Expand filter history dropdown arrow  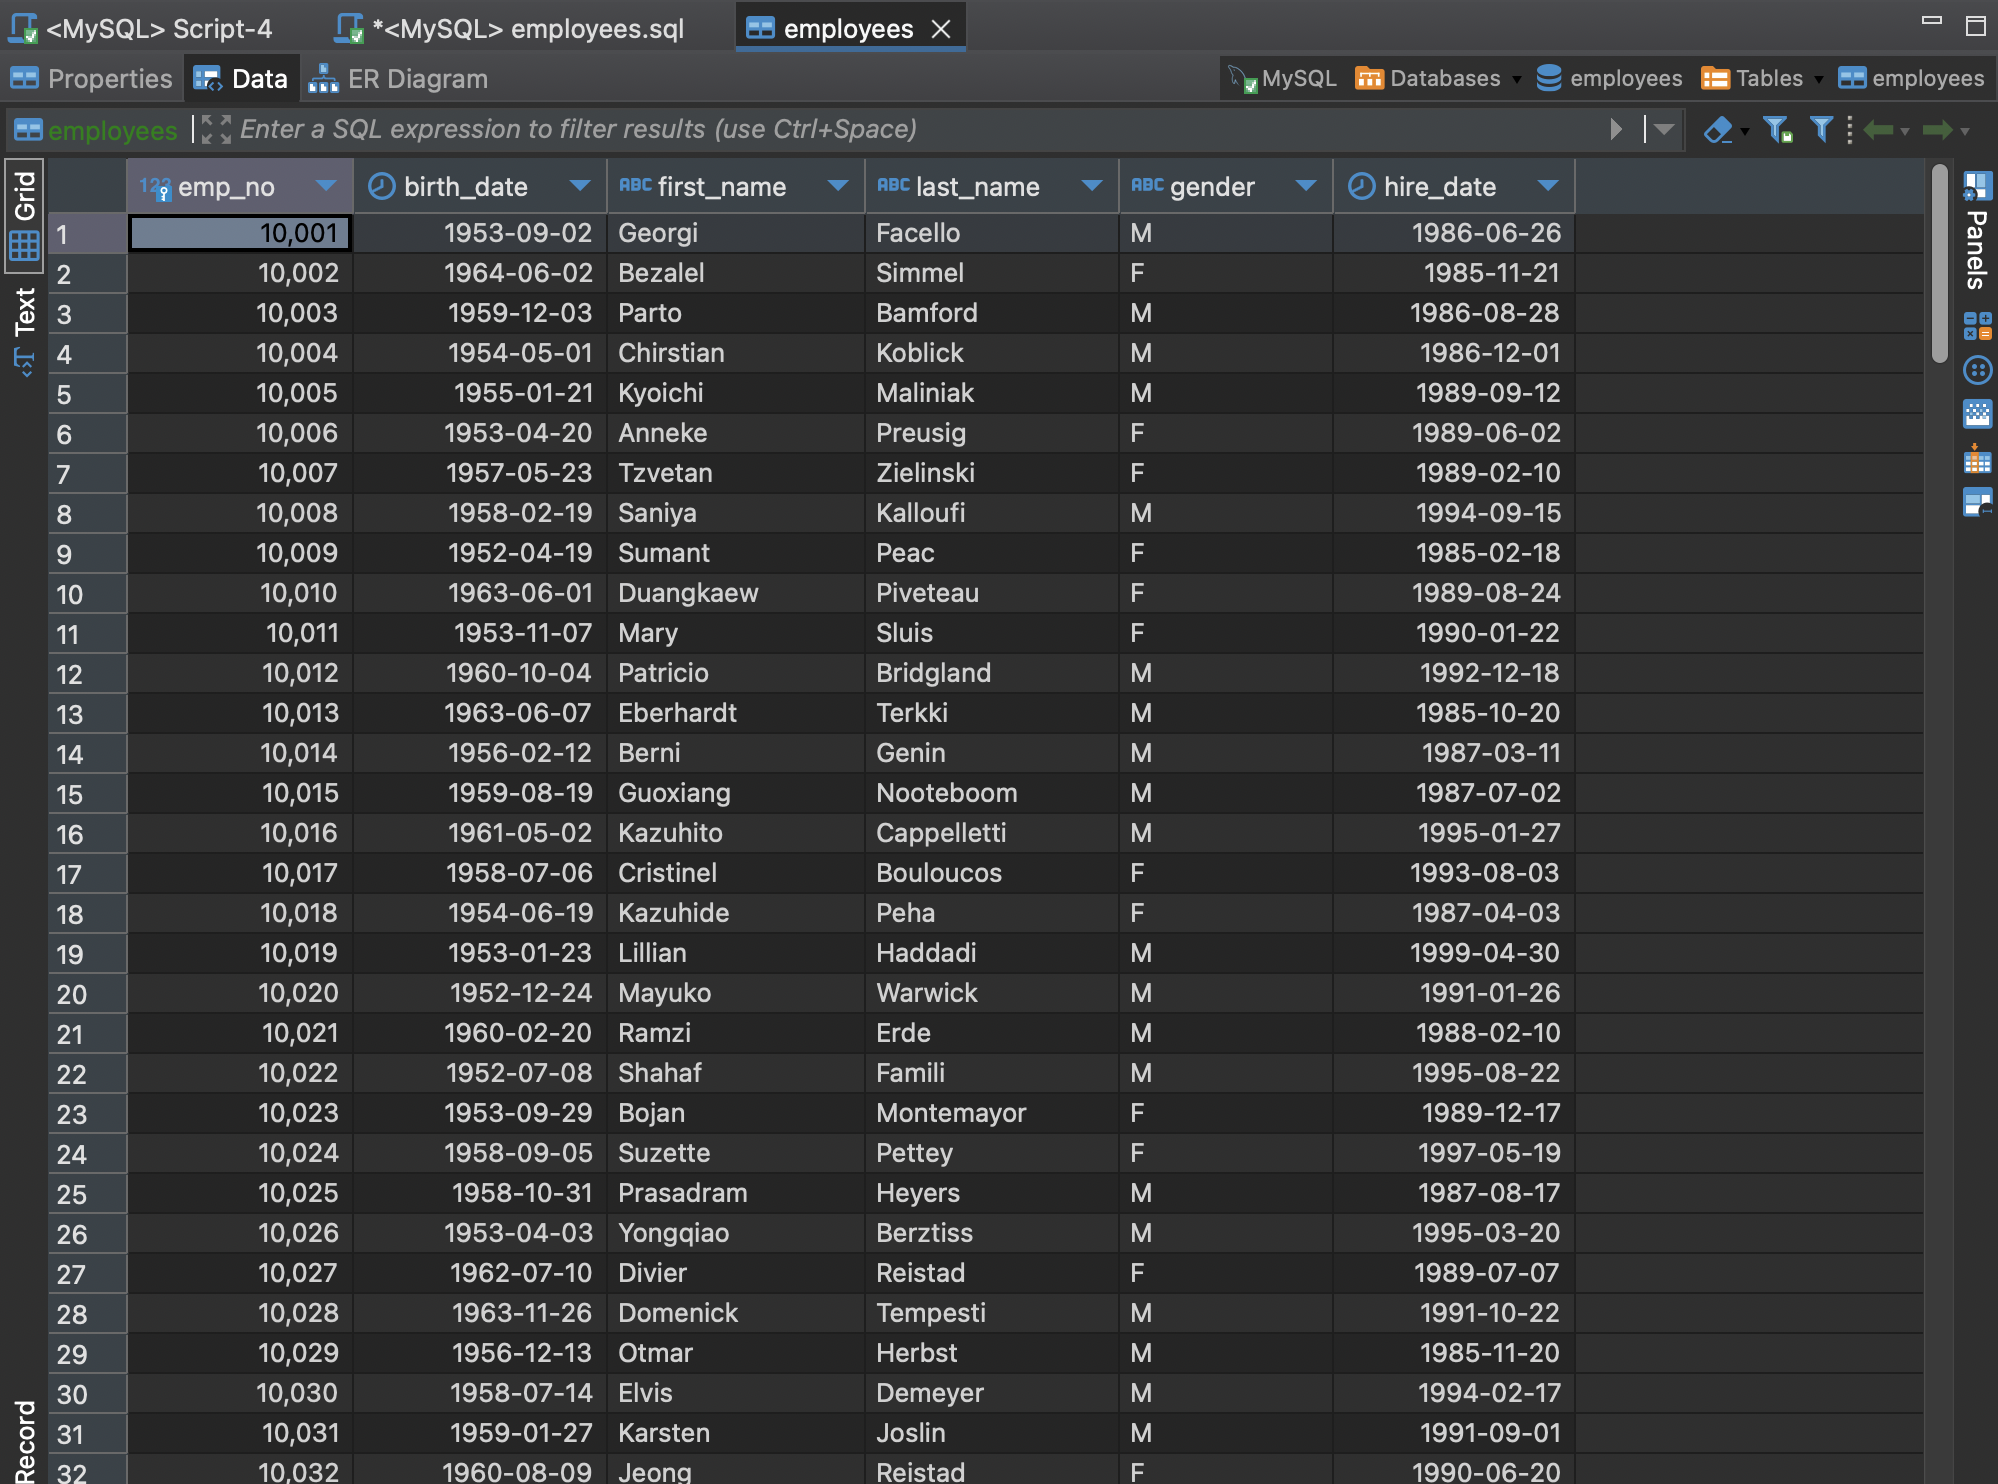pos(1664,130)
